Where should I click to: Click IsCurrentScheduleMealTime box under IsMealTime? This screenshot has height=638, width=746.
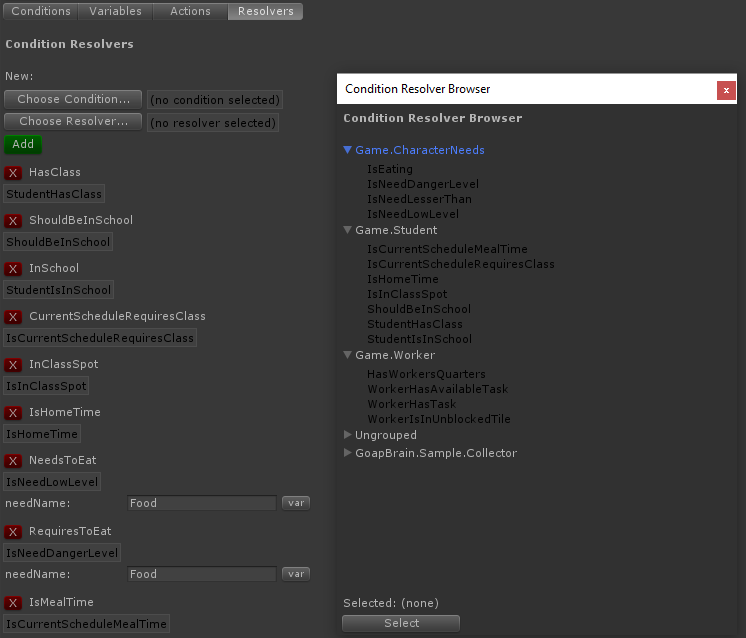click(86, 624)
